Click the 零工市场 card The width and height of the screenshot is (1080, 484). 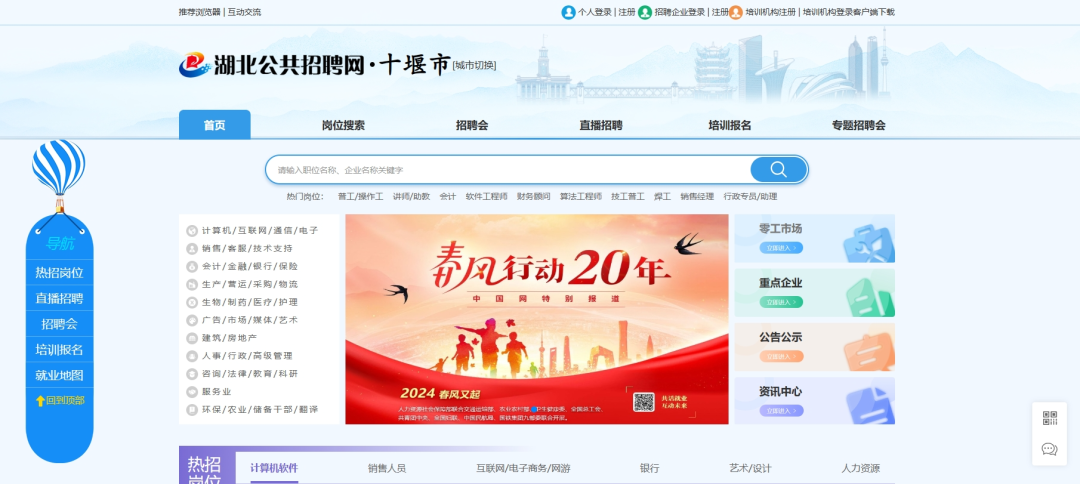coord(814,238)
